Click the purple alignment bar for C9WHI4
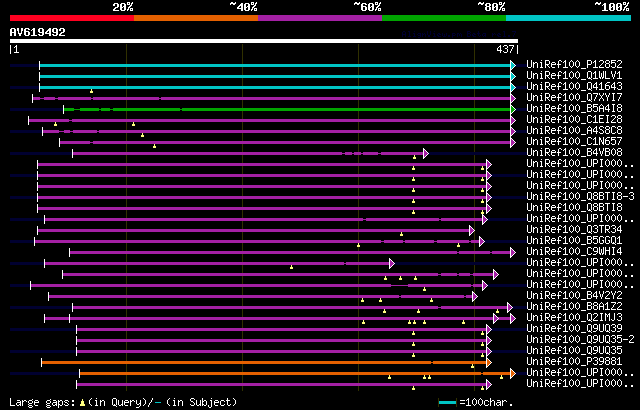The image size is (640, 410). 290,253
